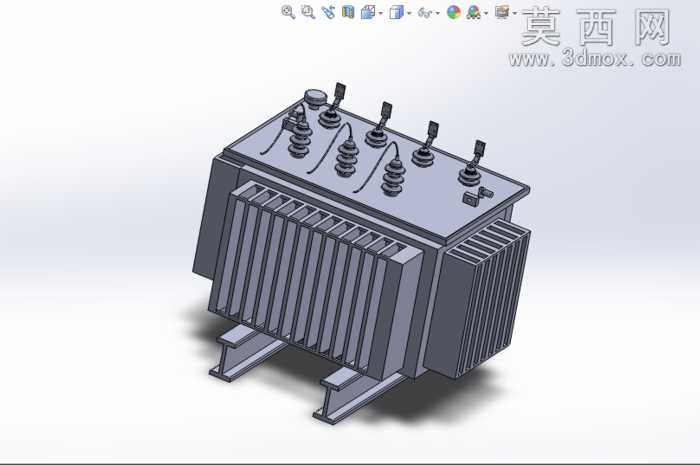Click the Zoom to Fit icon
The image size is (700, 465).
[288, 12]
